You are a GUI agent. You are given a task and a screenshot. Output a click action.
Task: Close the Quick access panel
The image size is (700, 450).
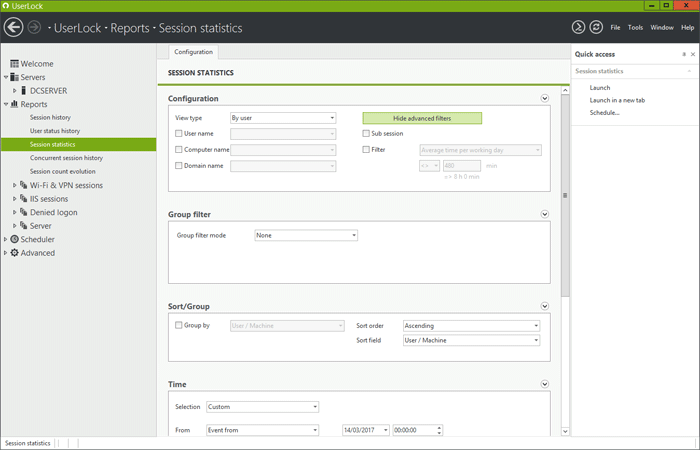click(x=693, y=54)
